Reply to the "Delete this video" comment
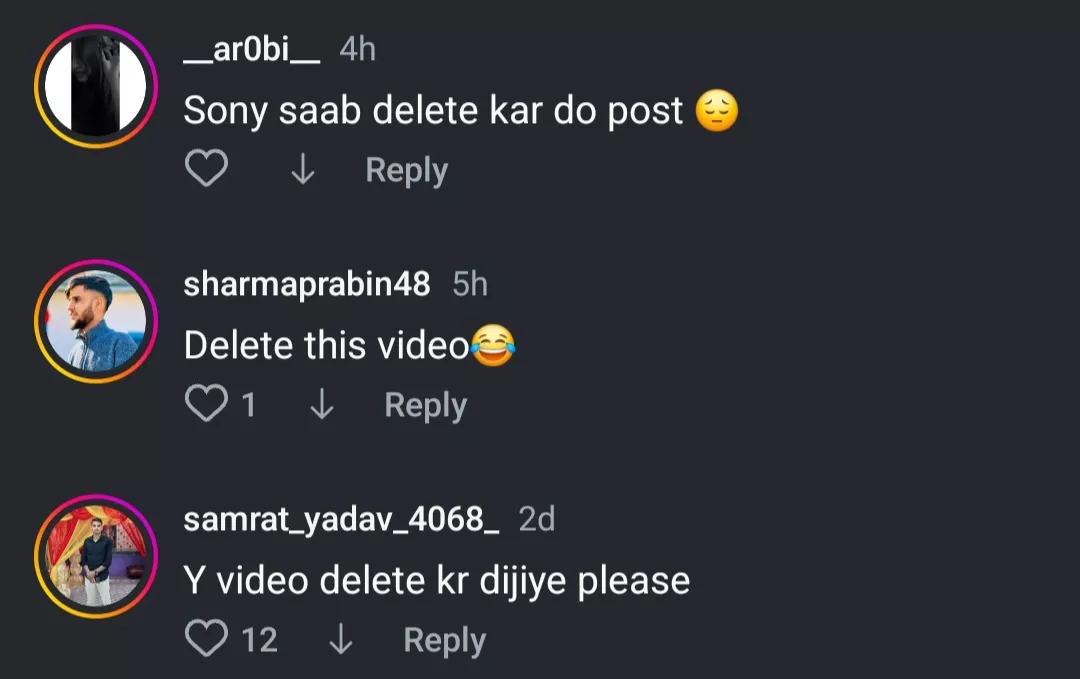This screenshot has width=1080, height=679. point(425,405)
